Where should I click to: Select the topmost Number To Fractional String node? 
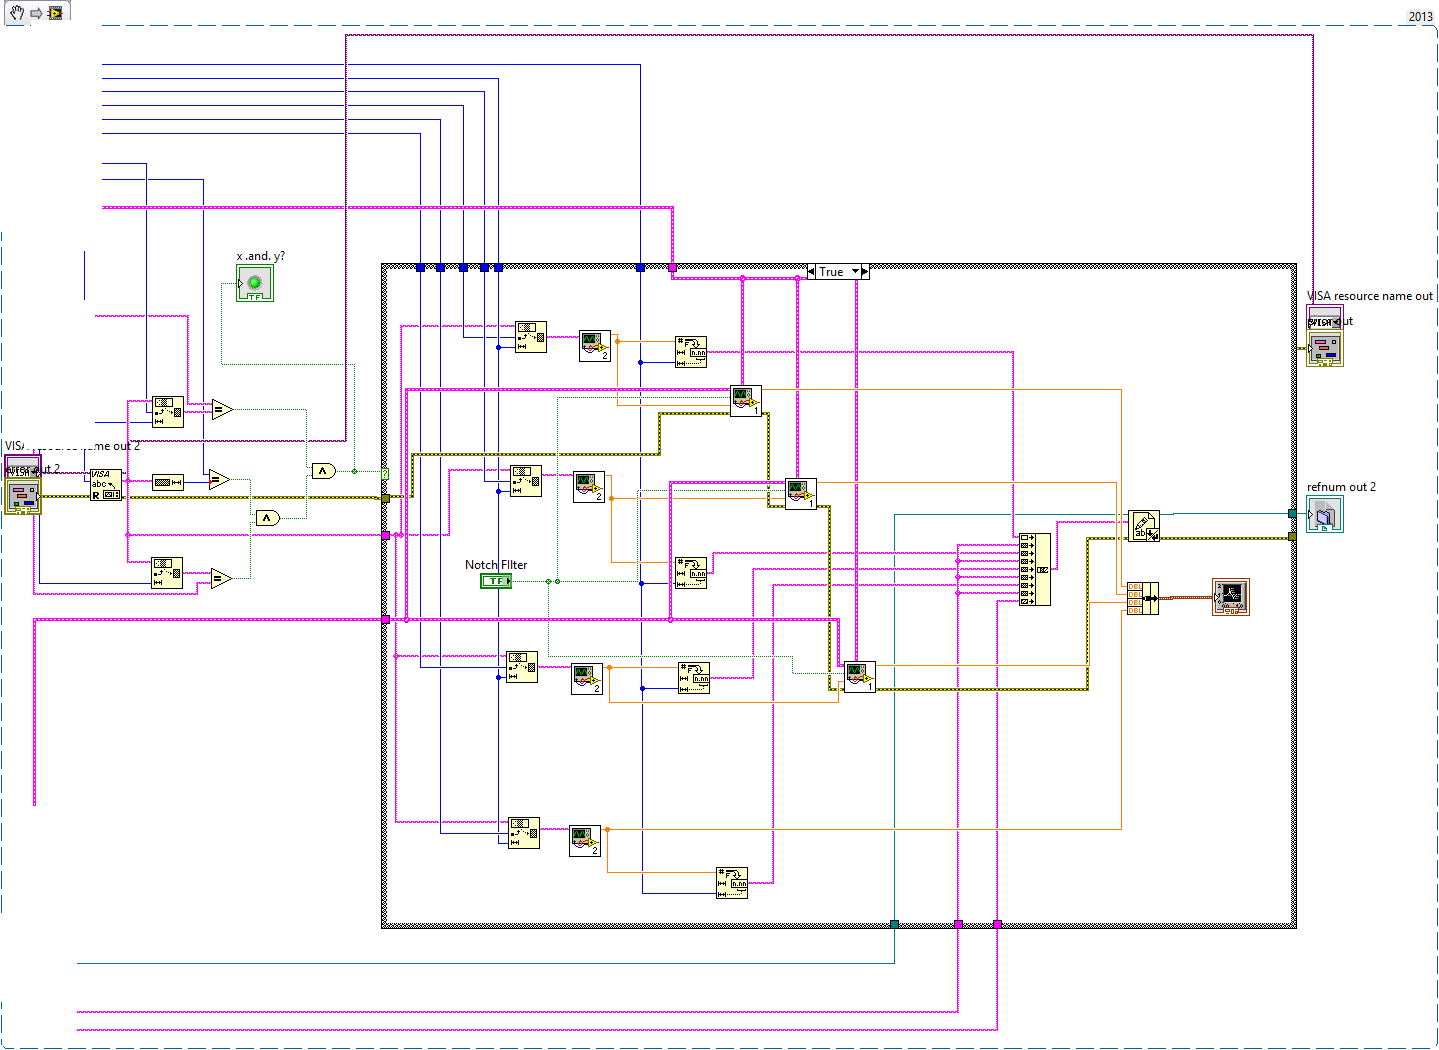pos(691,352)
